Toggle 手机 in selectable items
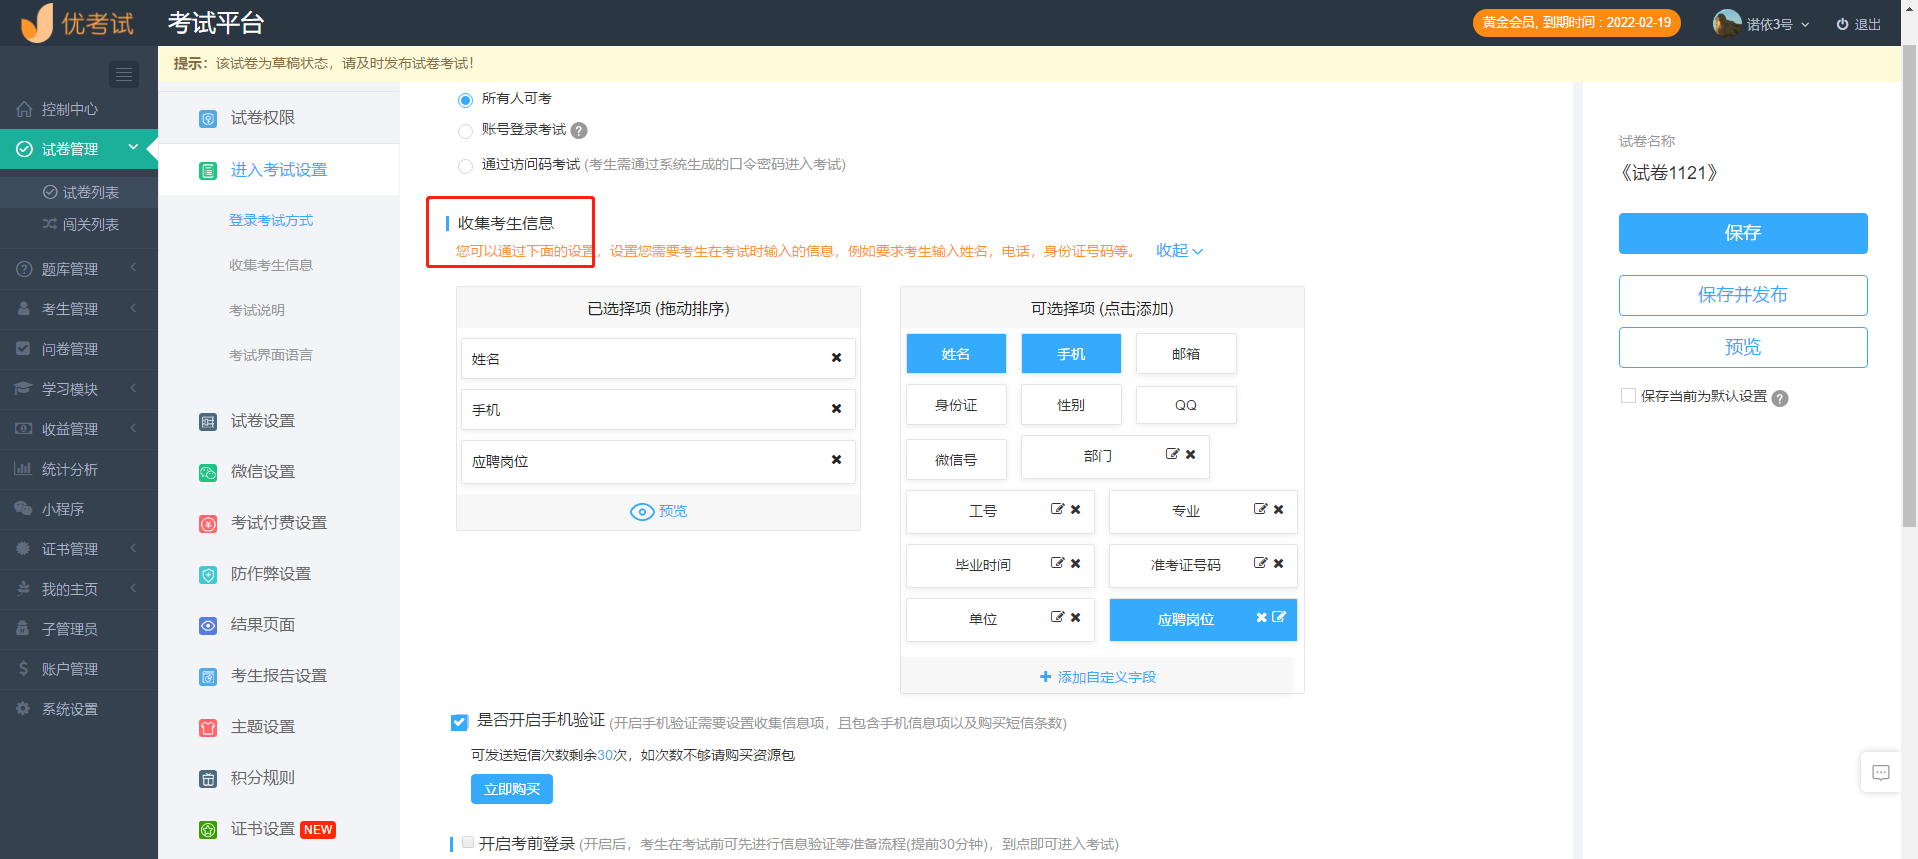The image size is (1918, 859). click(x=1071, y=354)
